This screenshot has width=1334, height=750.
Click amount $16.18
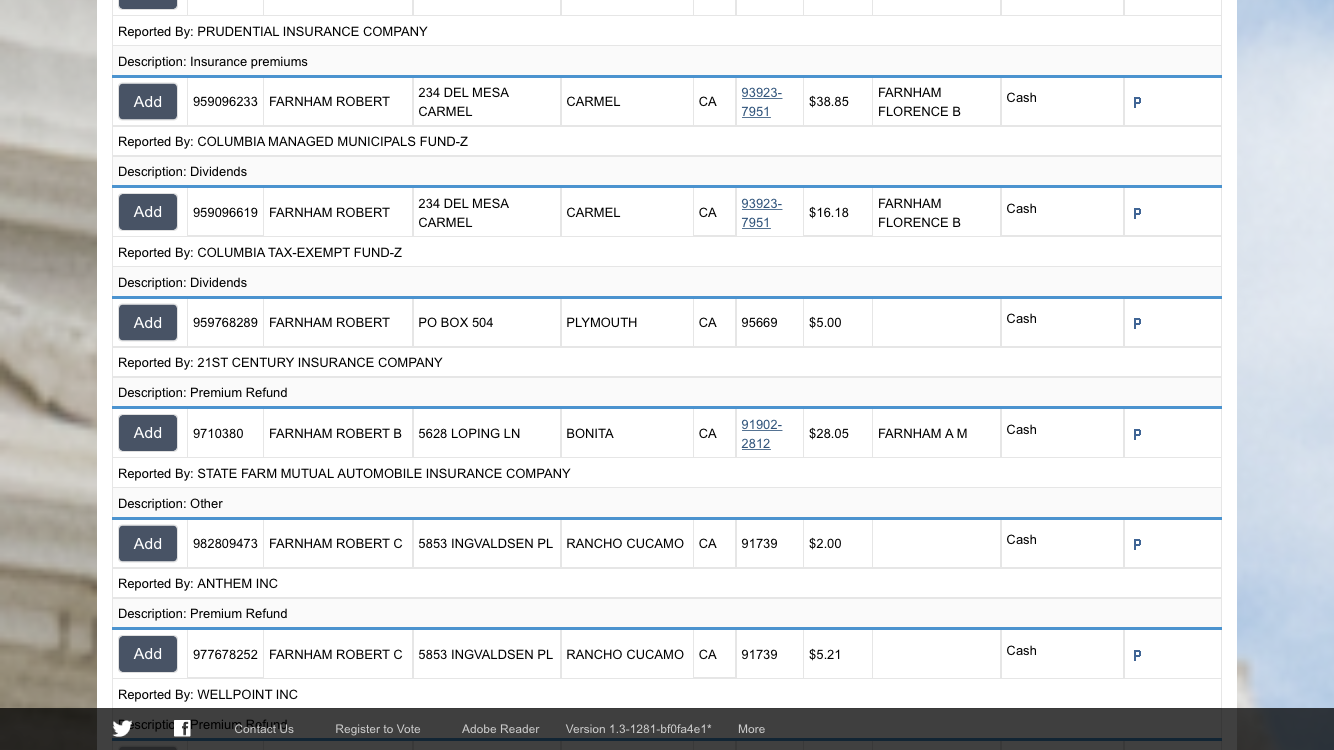829,212
